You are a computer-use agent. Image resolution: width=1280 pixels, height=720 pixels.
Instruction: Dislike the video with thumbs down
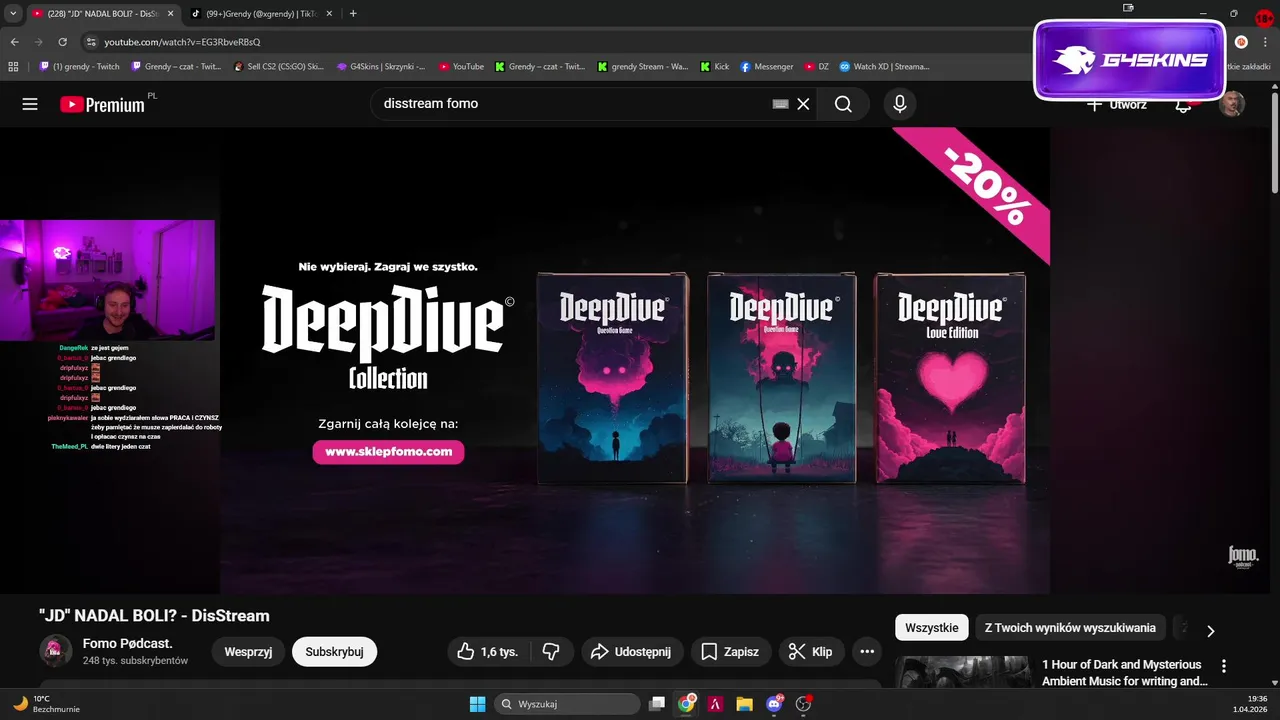pyautogui.click(x=550, y=652)
